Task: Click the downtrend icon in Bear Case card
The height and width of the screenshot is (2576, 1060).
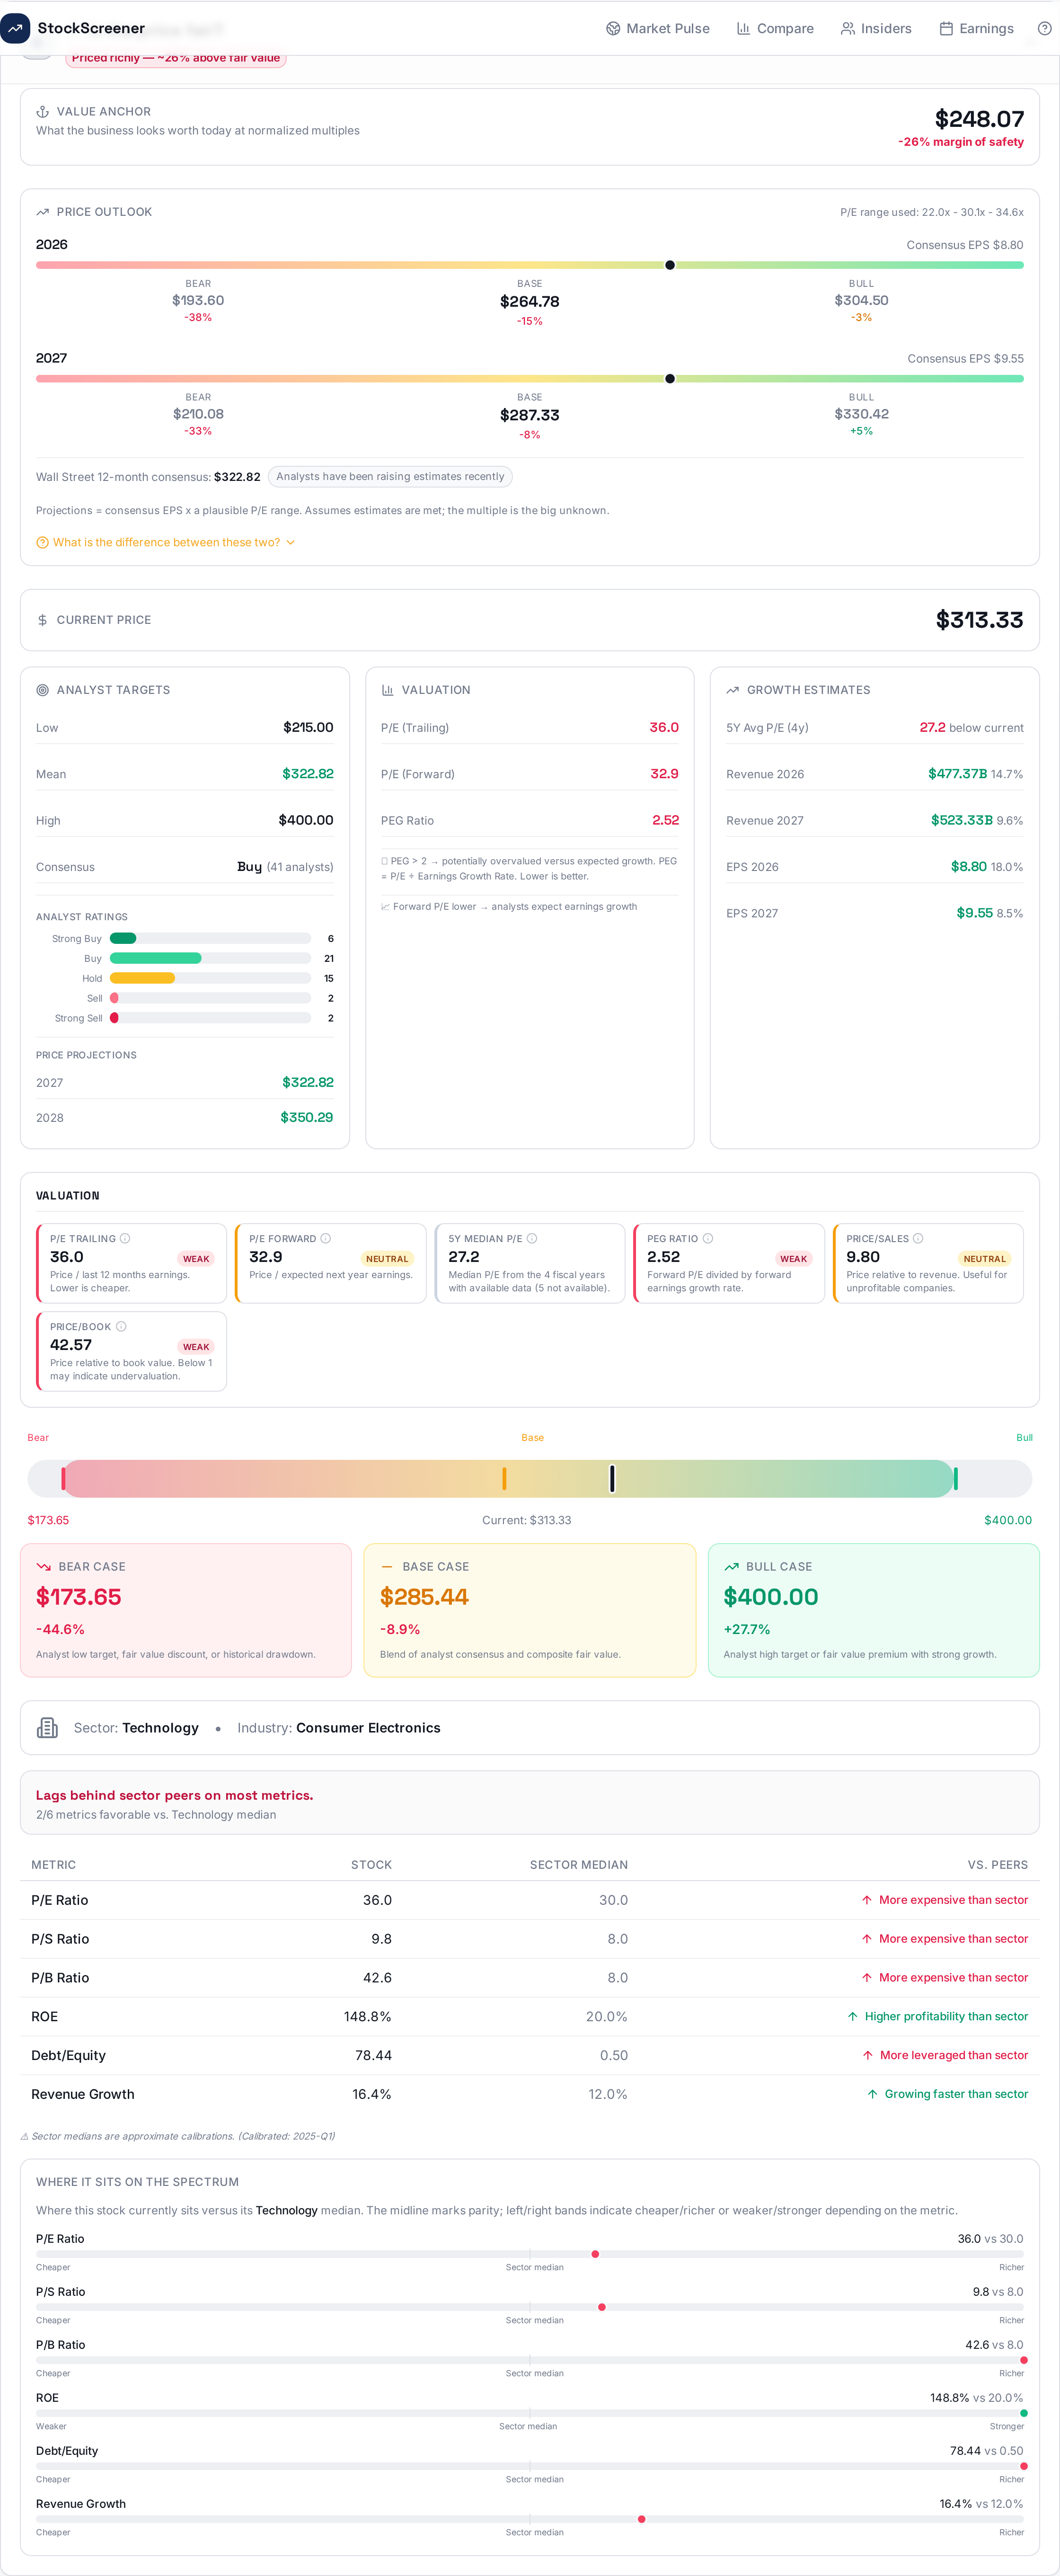Action: click(x=43, y=1566)
